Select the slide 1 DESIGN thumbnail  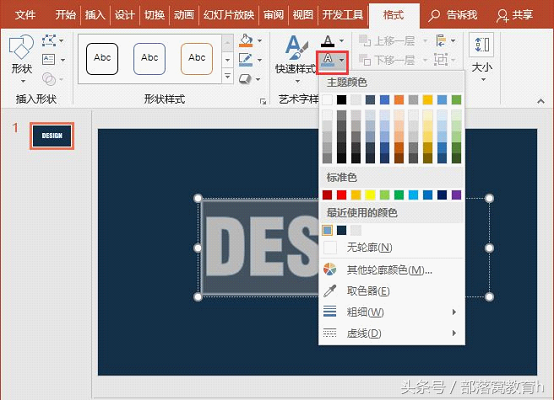(x=52, y=136)
